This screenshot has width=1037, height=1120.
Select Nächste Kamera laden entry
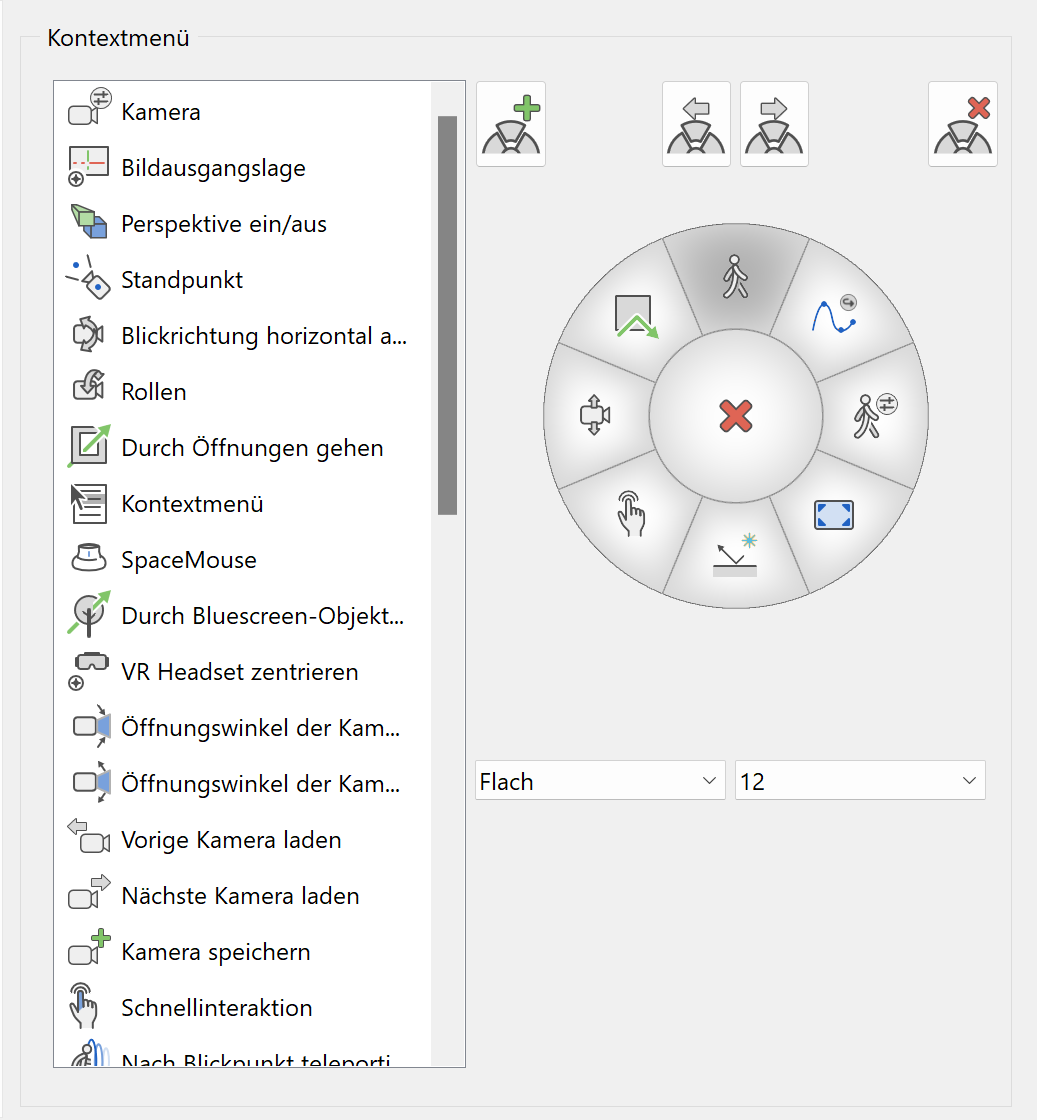(242, 896)
